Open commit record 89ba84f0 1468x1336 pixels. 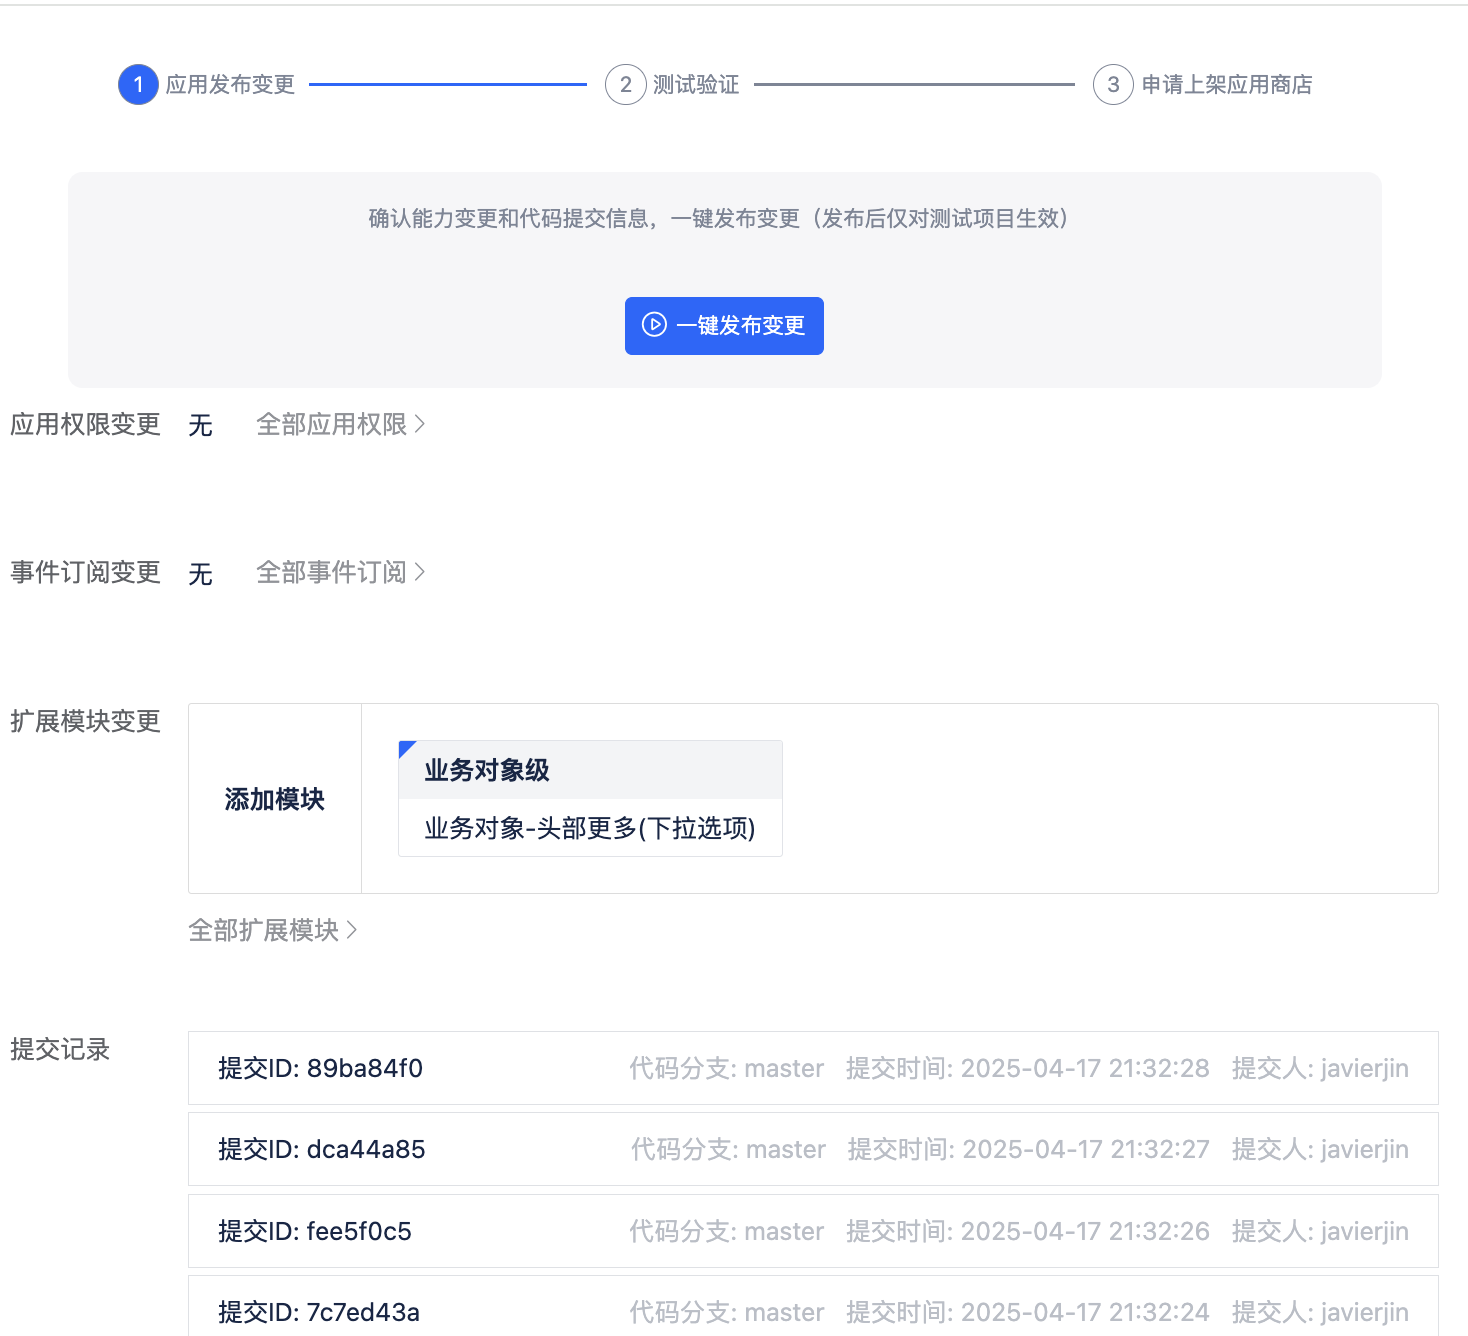pos(812,1068)
